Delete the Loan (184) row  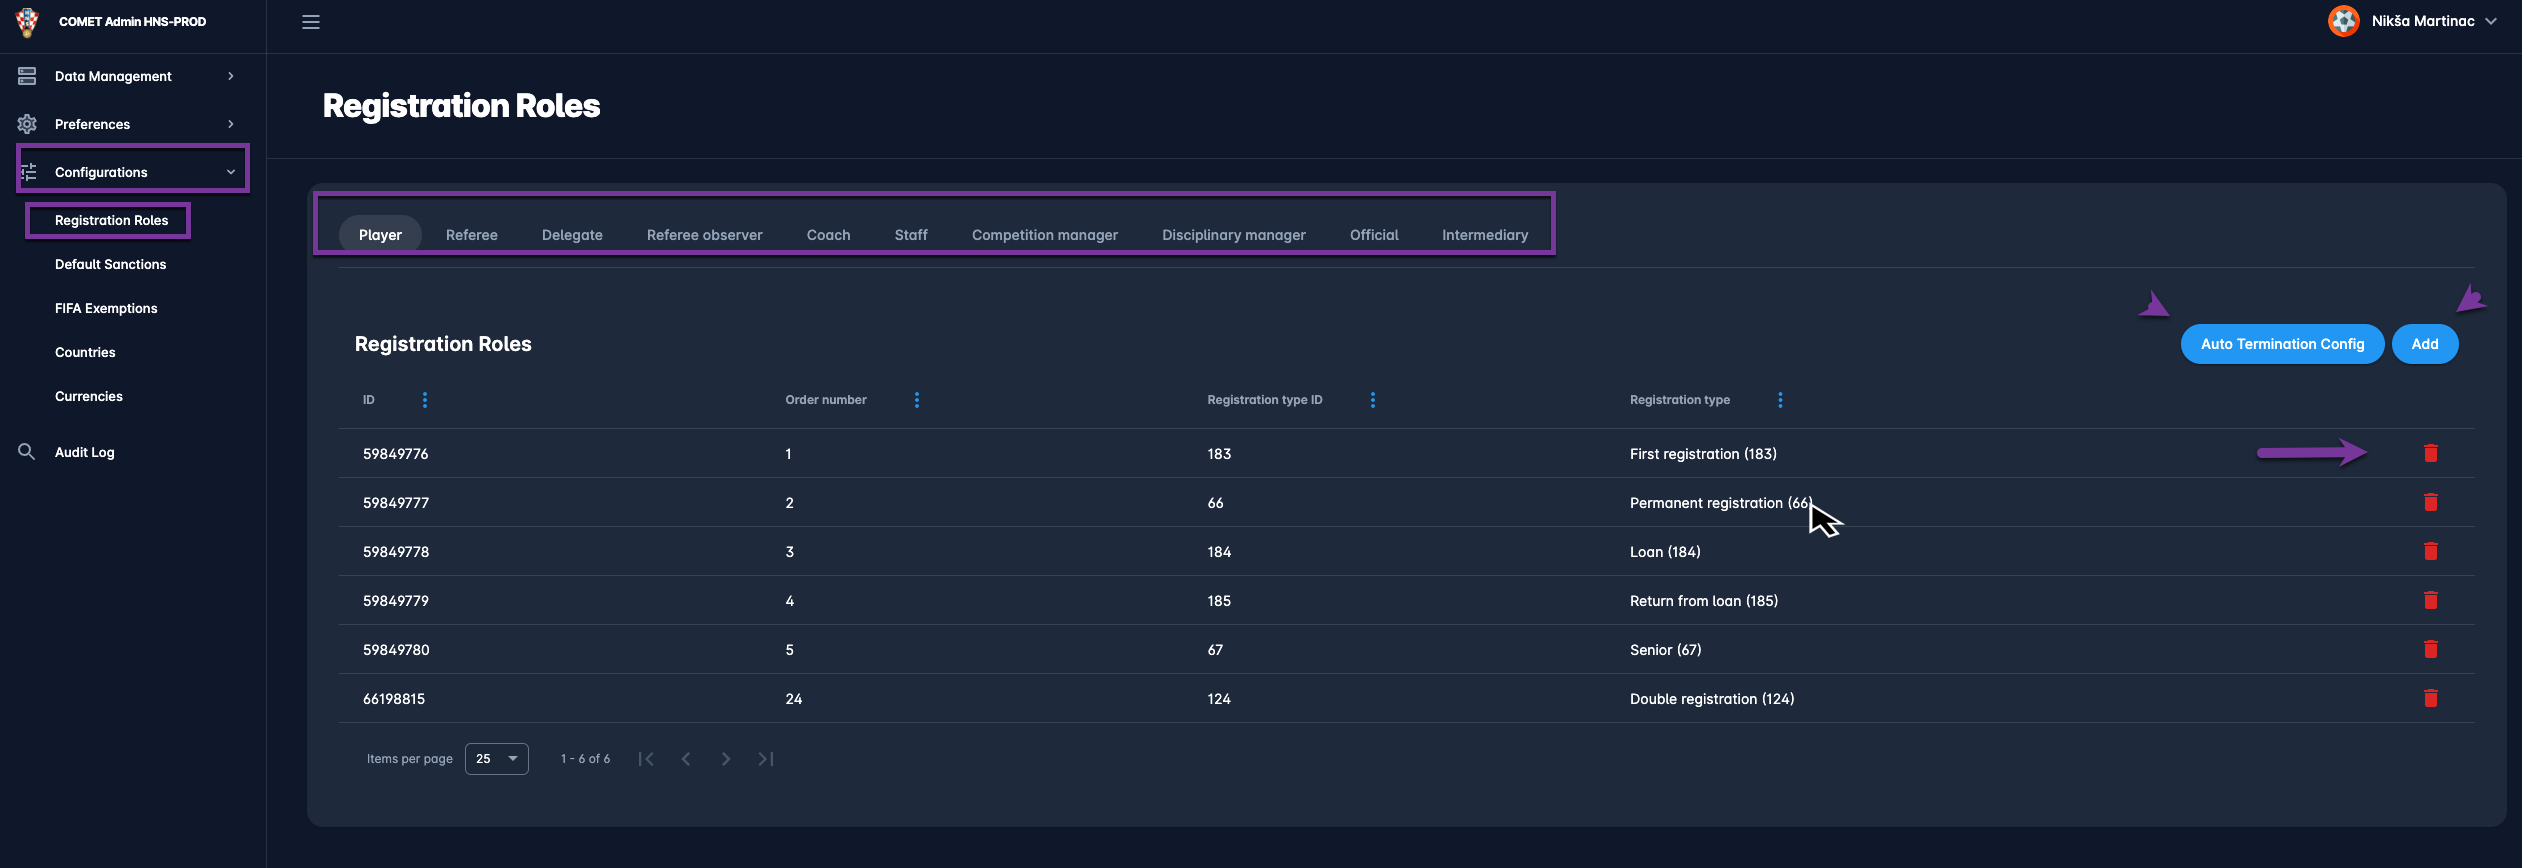[x=2430, y=552]
